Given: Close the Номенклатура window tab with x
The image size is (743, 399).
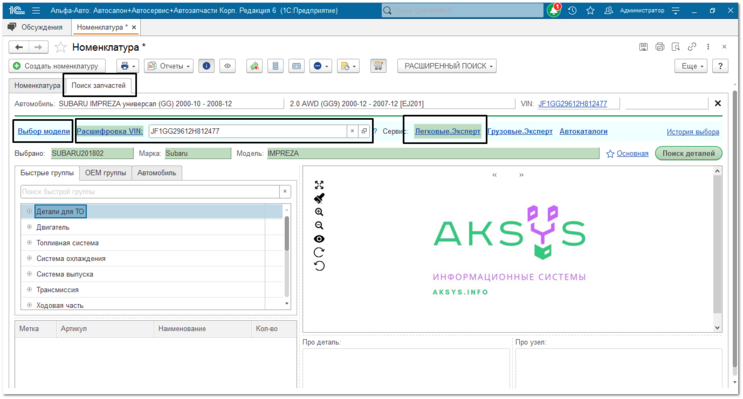Looking at the screenshot, I should [x=134, y=27].
